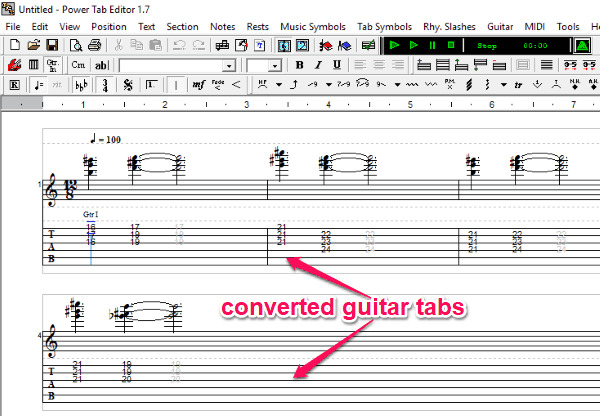The width and height of the screenshot is (600, 416).
Task: Open the chord name (Cm) tool
Action: [79, 65]
